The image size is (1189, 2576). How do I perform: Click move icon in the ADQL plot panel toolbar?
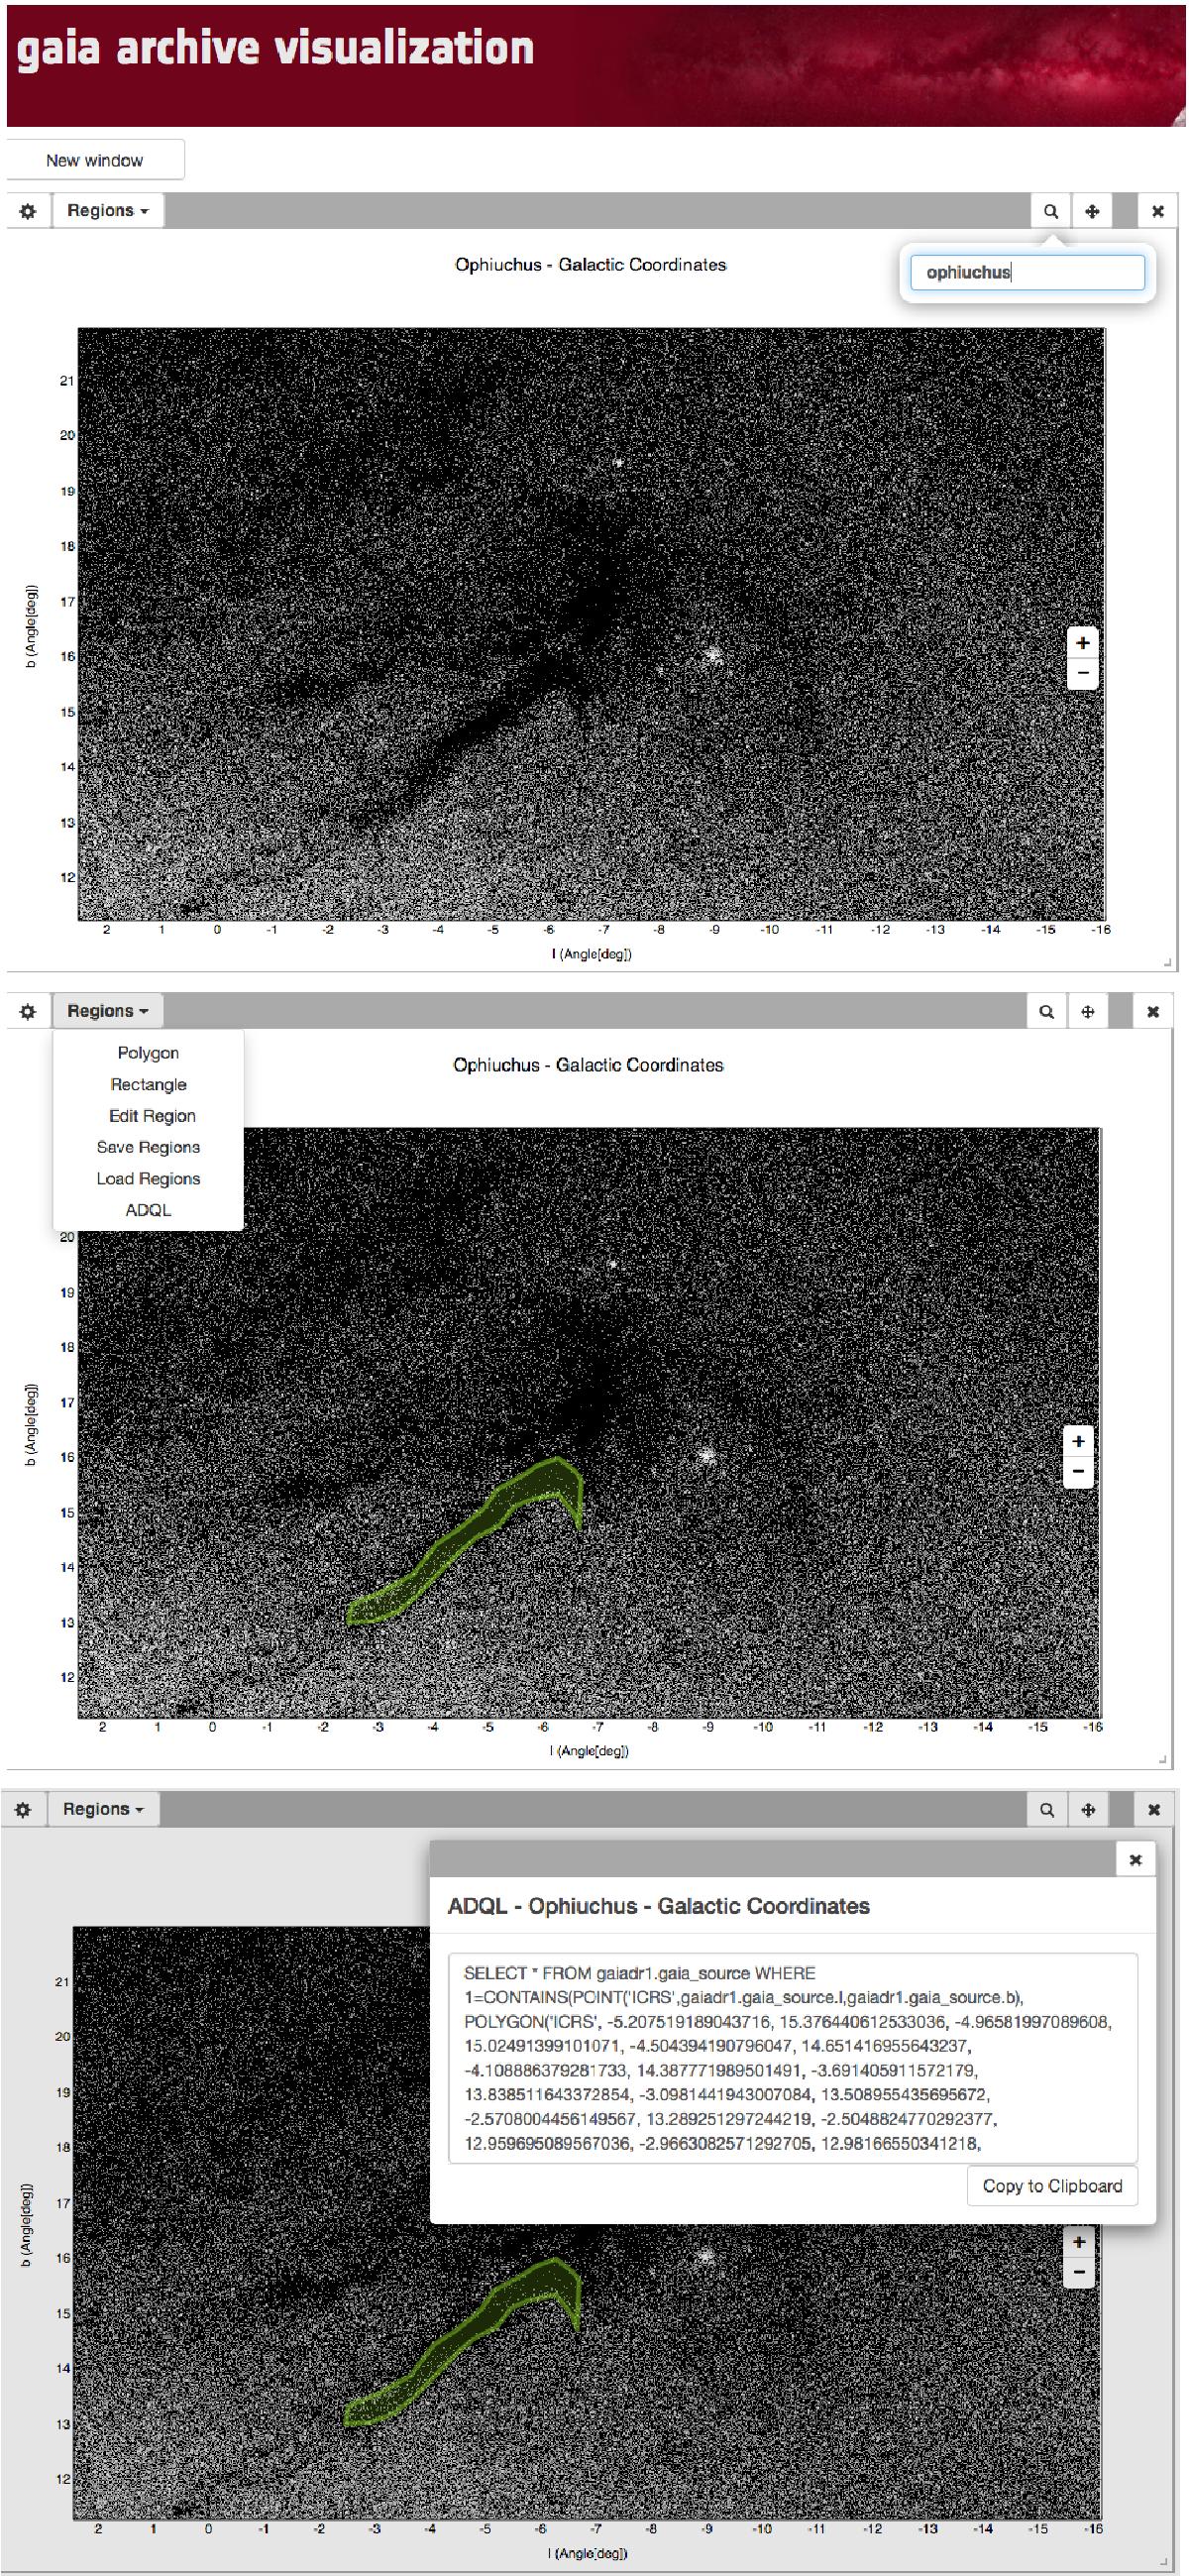tap(1088, 1810)
